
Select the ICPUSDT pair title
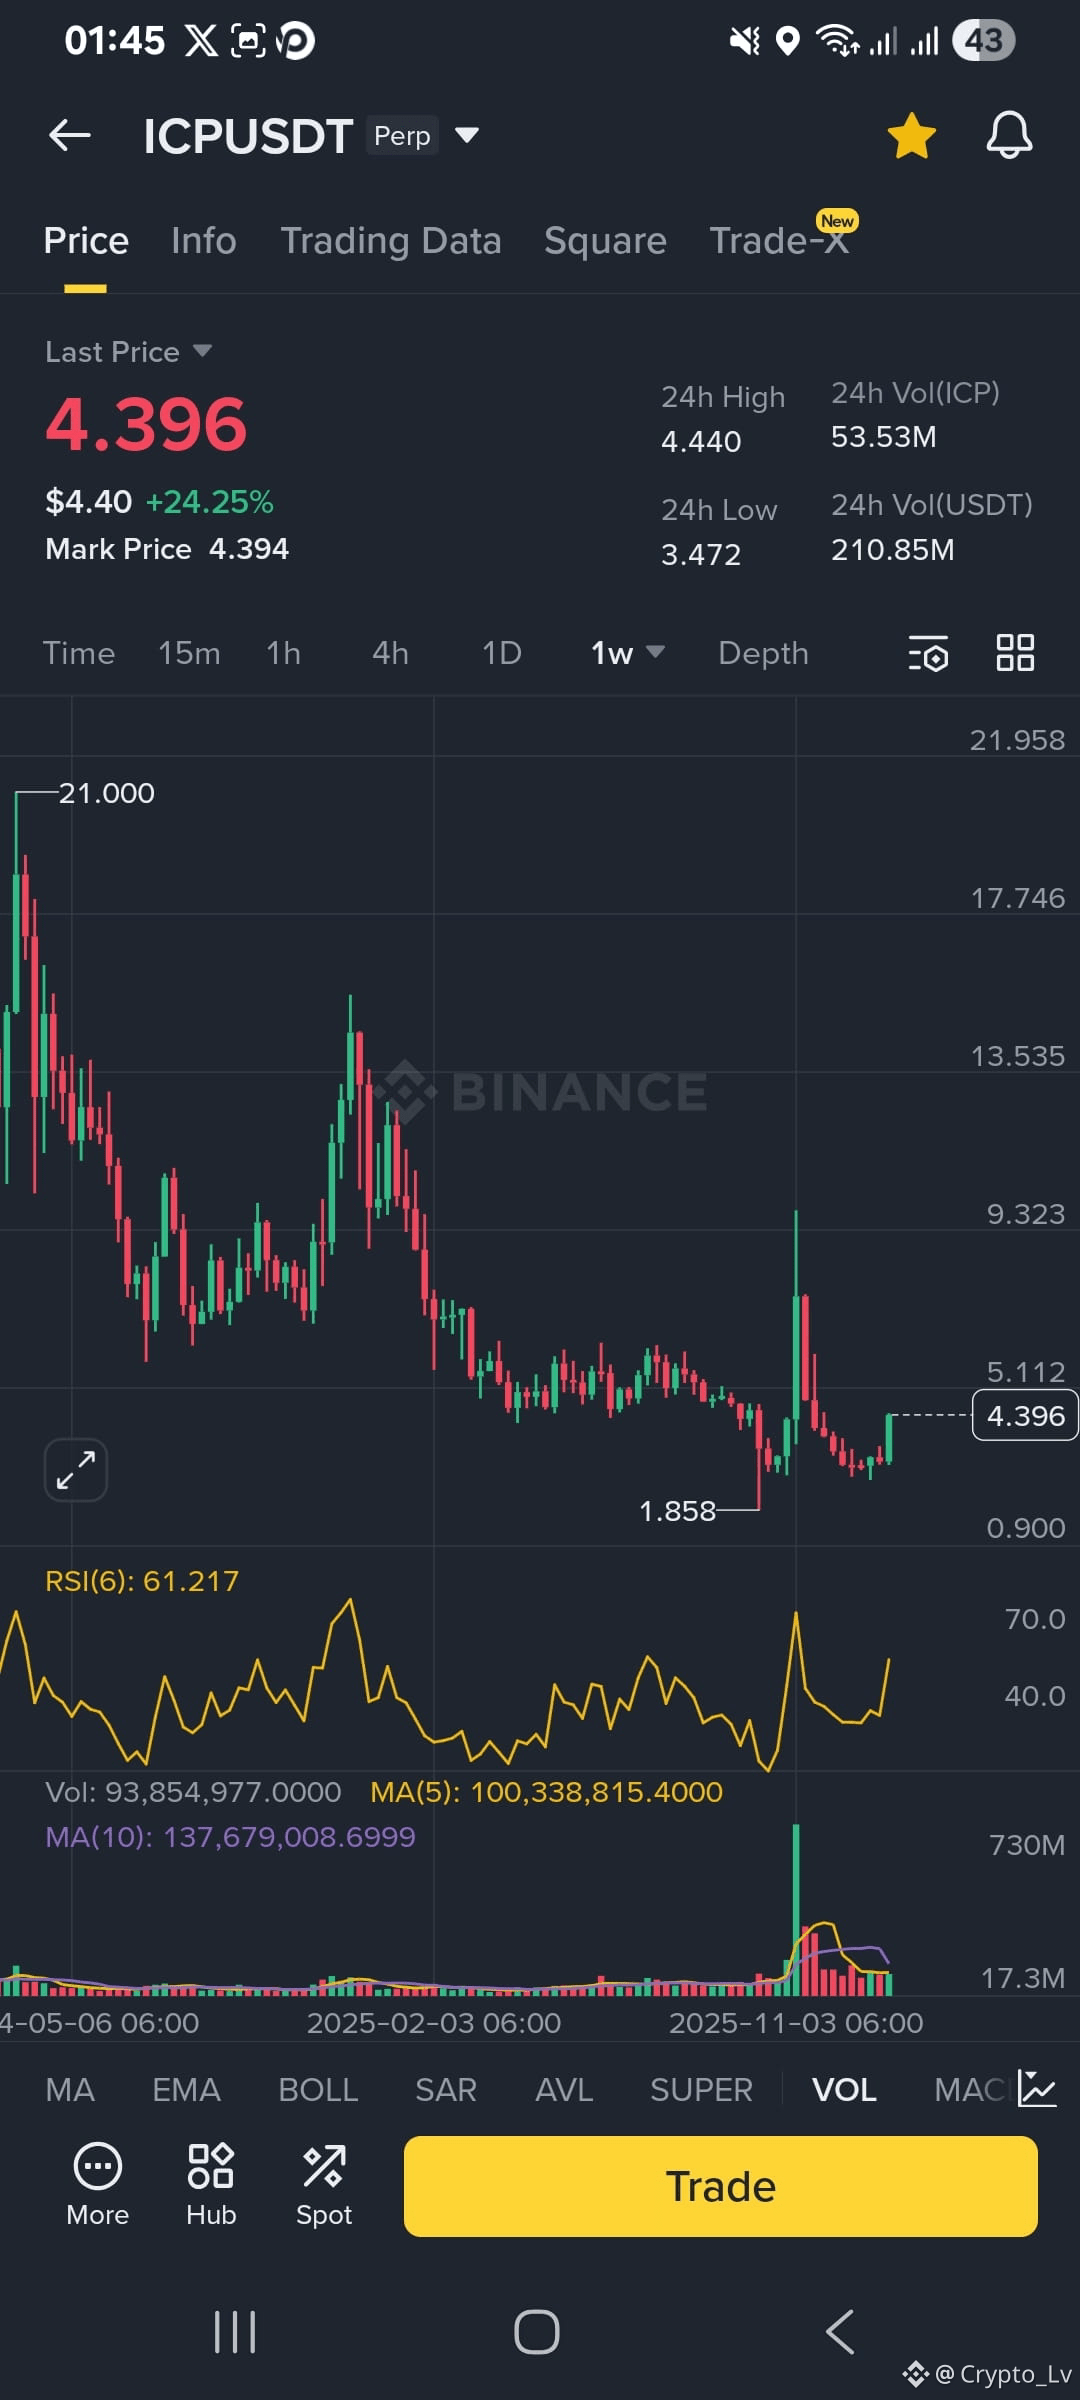tap(247, 136)
